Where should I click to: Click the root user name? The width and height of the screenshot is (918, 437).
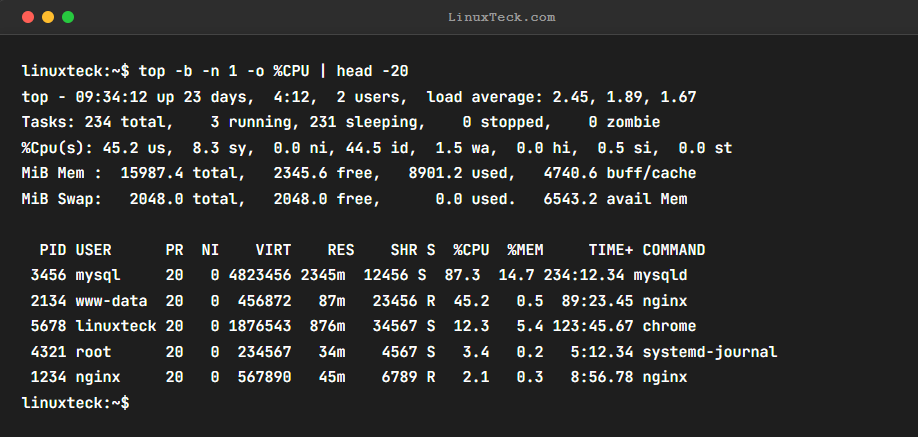94,352
